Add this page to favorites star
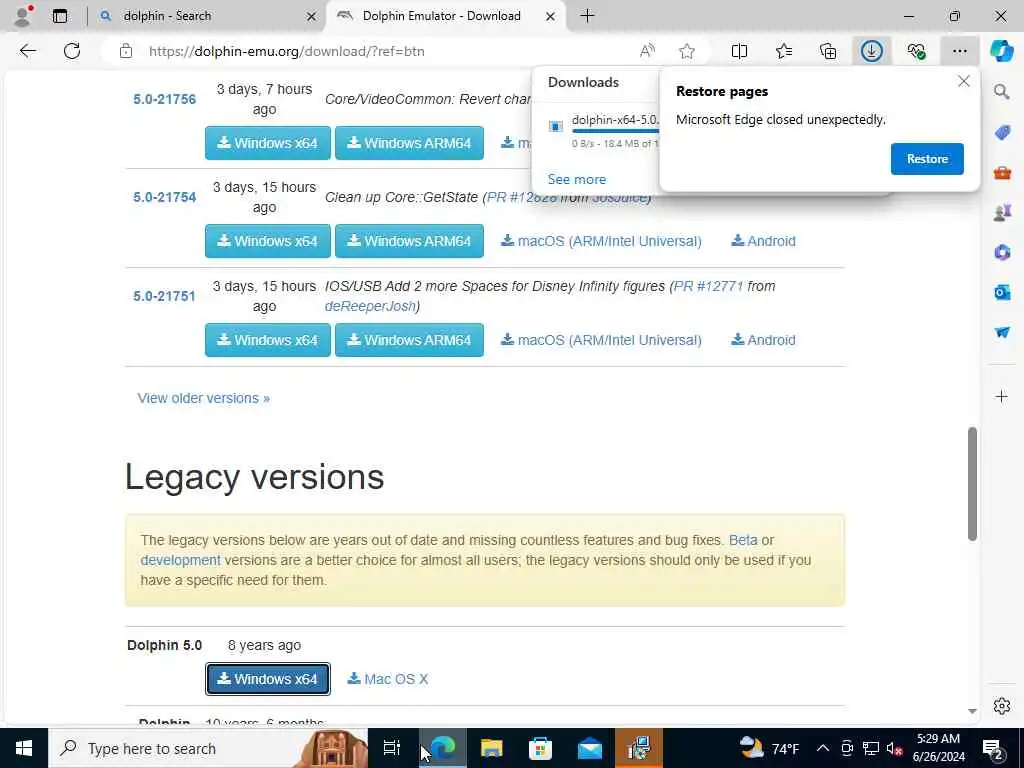 click(686, 51)
